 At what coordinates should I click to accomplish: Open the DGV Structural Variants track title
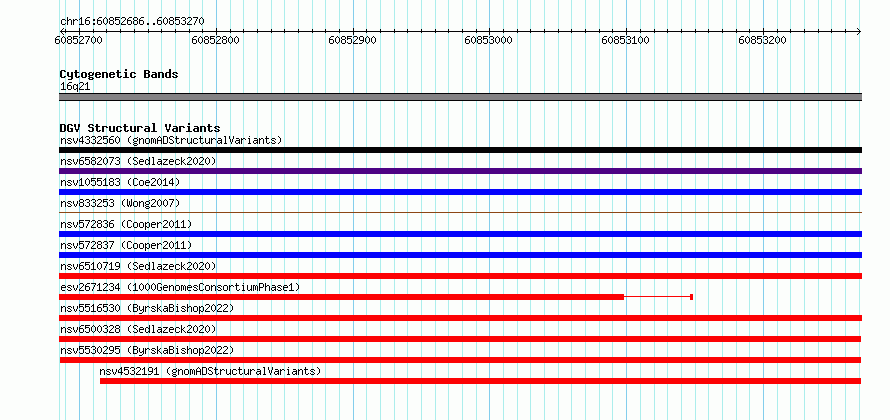(140, 128)
